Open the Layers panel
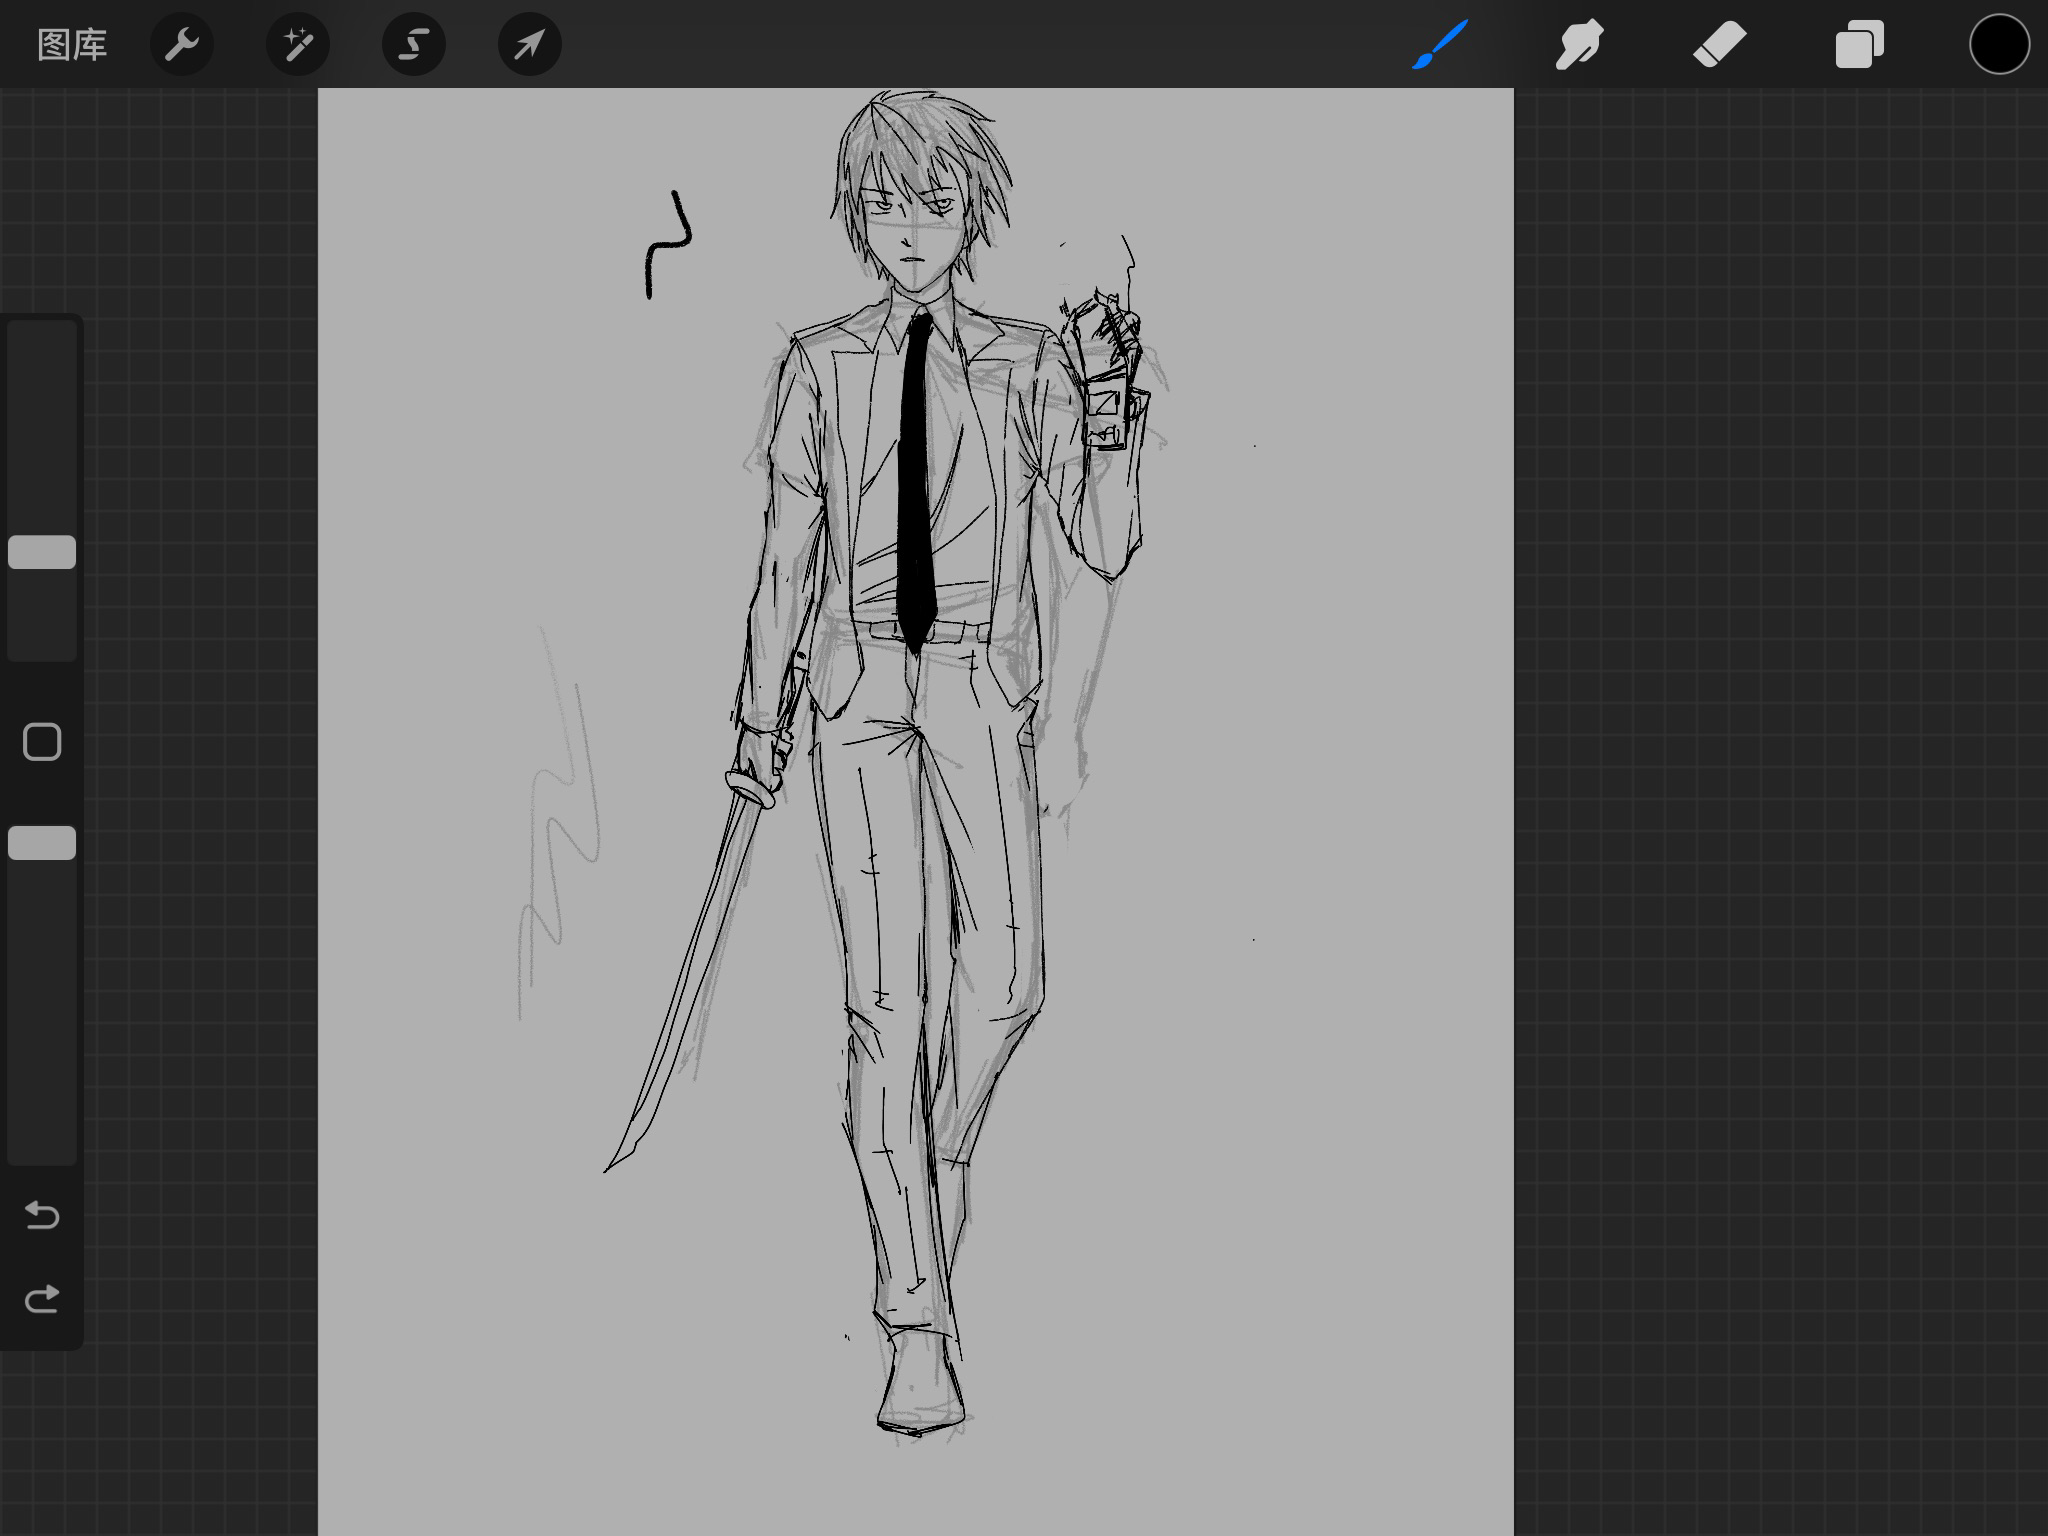The height and width of the screenshot is (1536, 2048). [x=1859, y=45]
